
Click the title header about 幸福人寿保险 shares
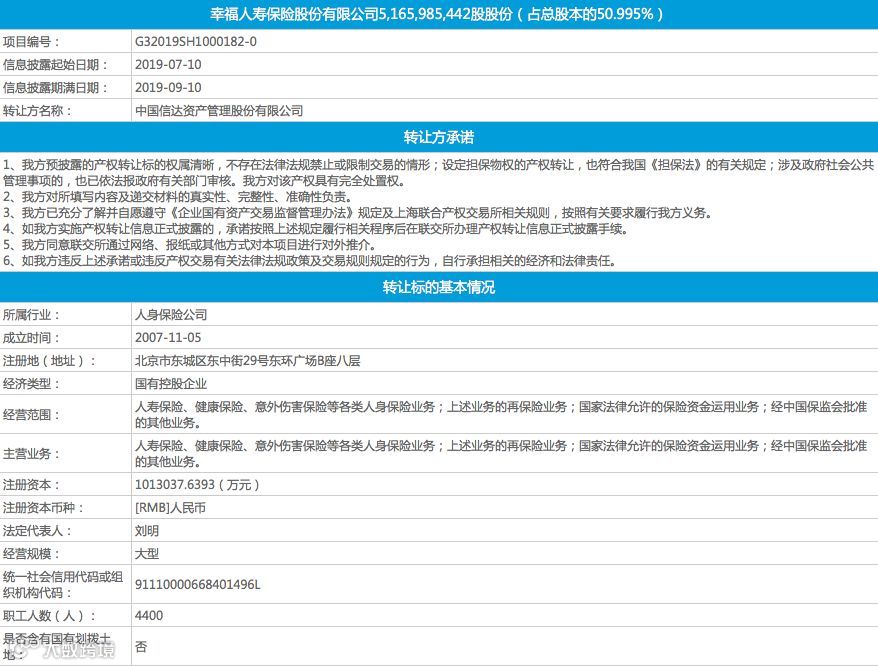tap(437, 14)
